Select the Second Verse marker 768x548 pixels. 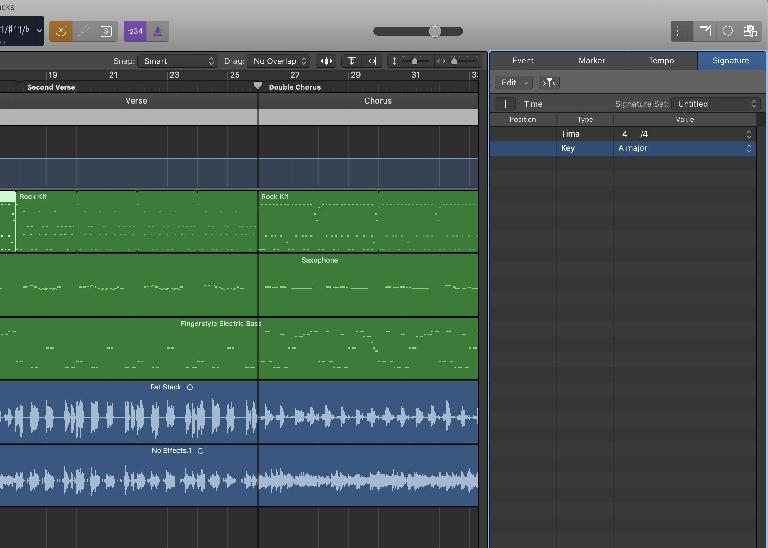(x=51, y=87)
